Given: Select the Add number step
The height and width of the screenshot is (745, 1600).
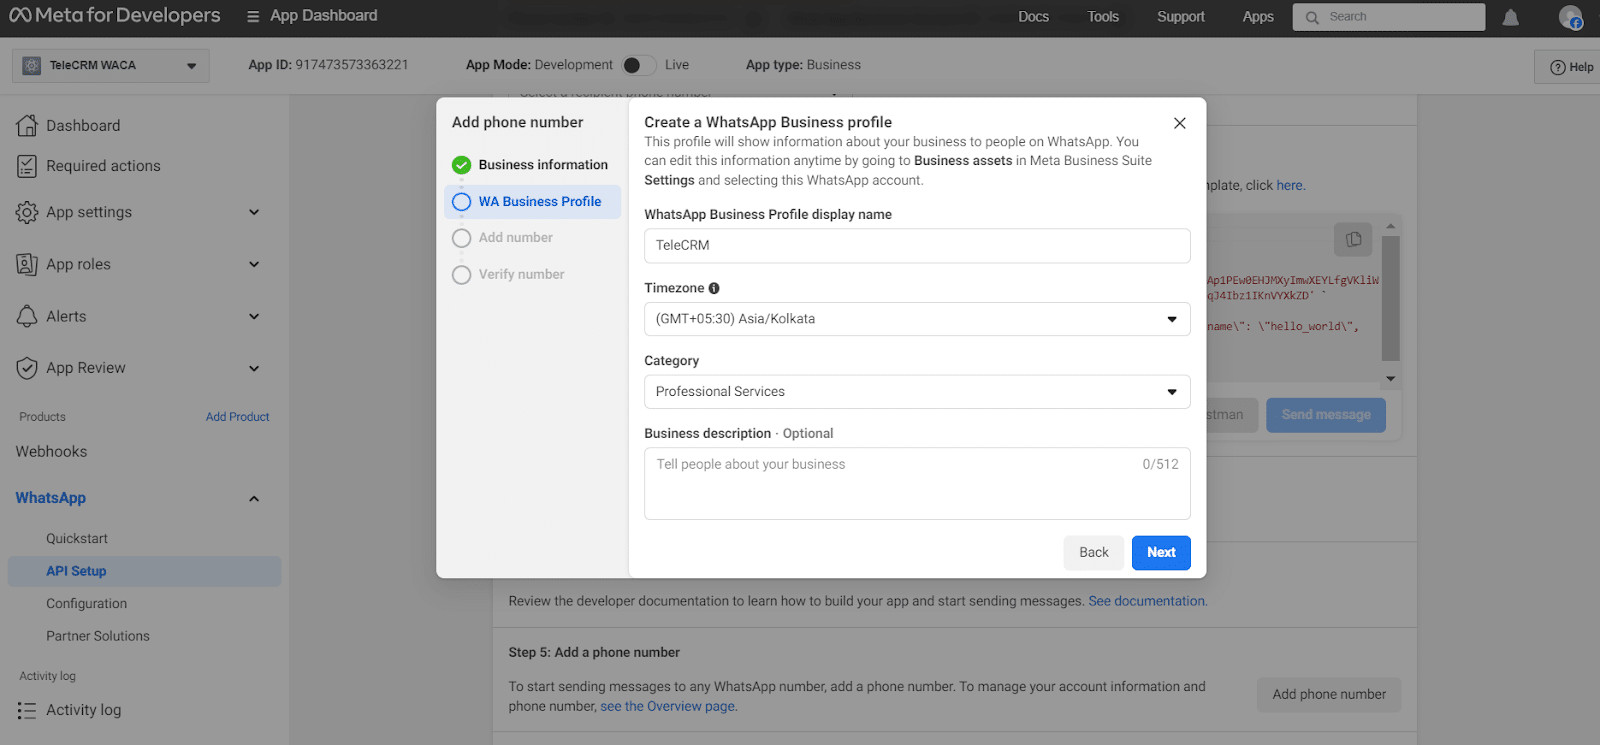Looking at the screenshot, I should coord(532,238).
